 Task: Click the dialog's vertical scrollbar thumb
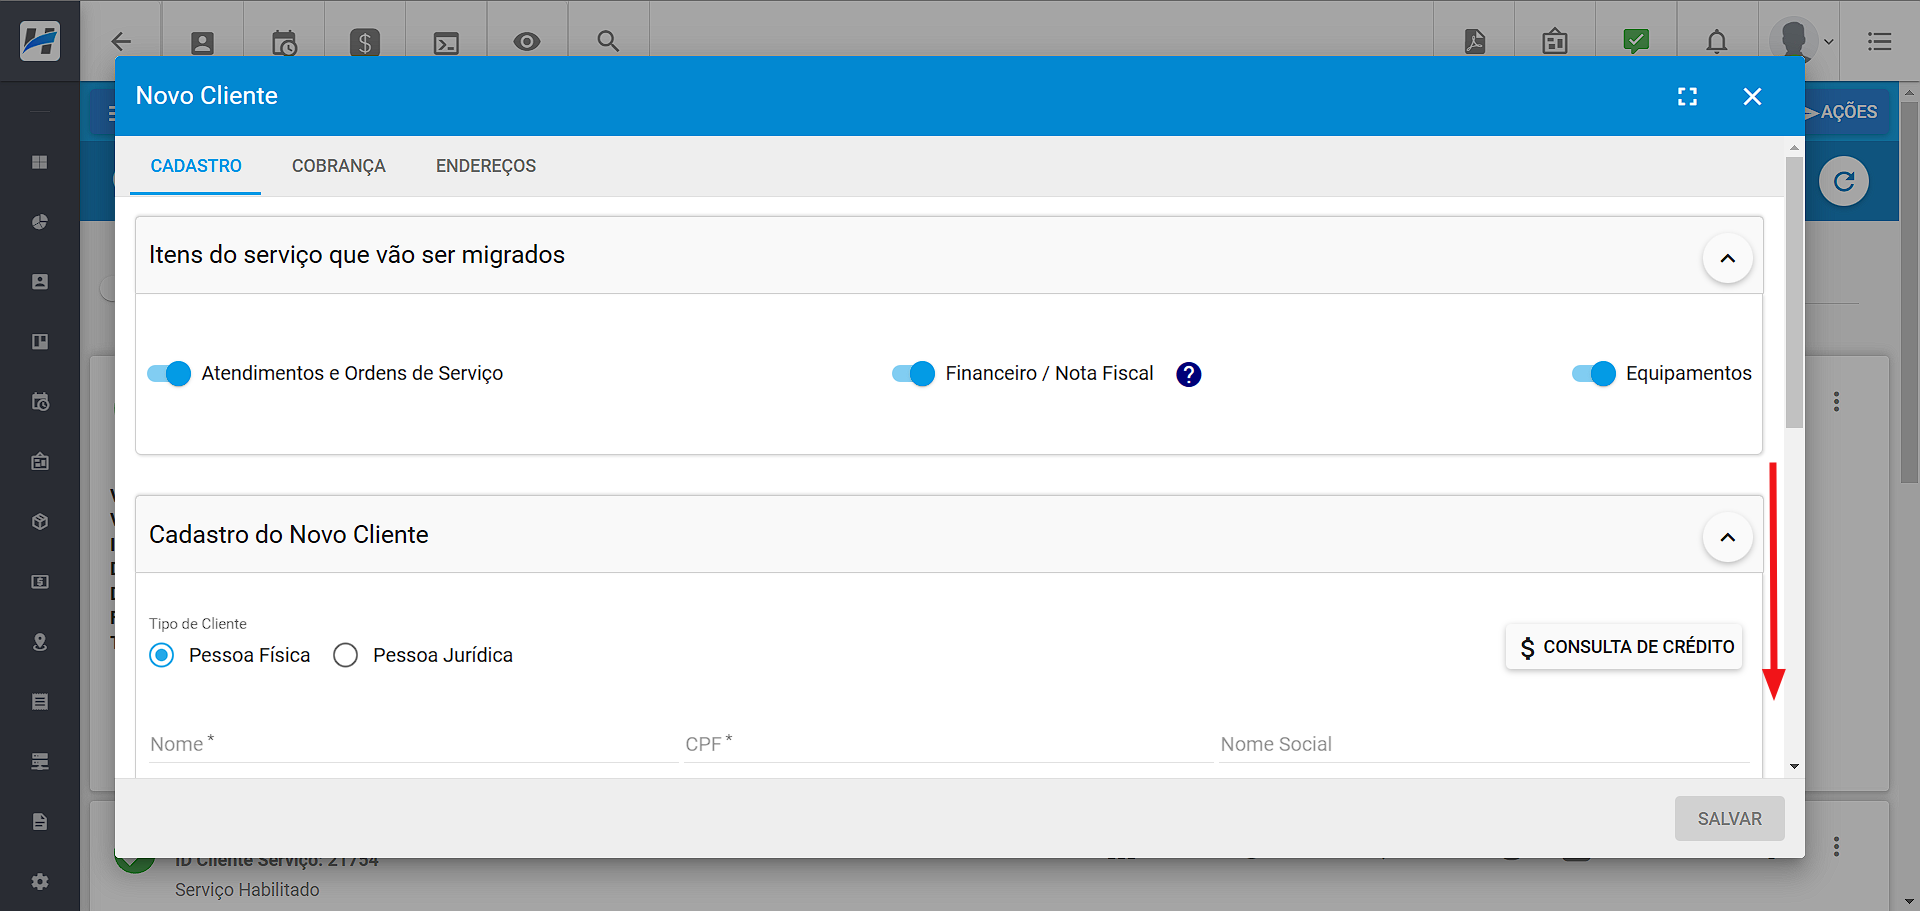pyautogui.click(x=1794, y=291)
